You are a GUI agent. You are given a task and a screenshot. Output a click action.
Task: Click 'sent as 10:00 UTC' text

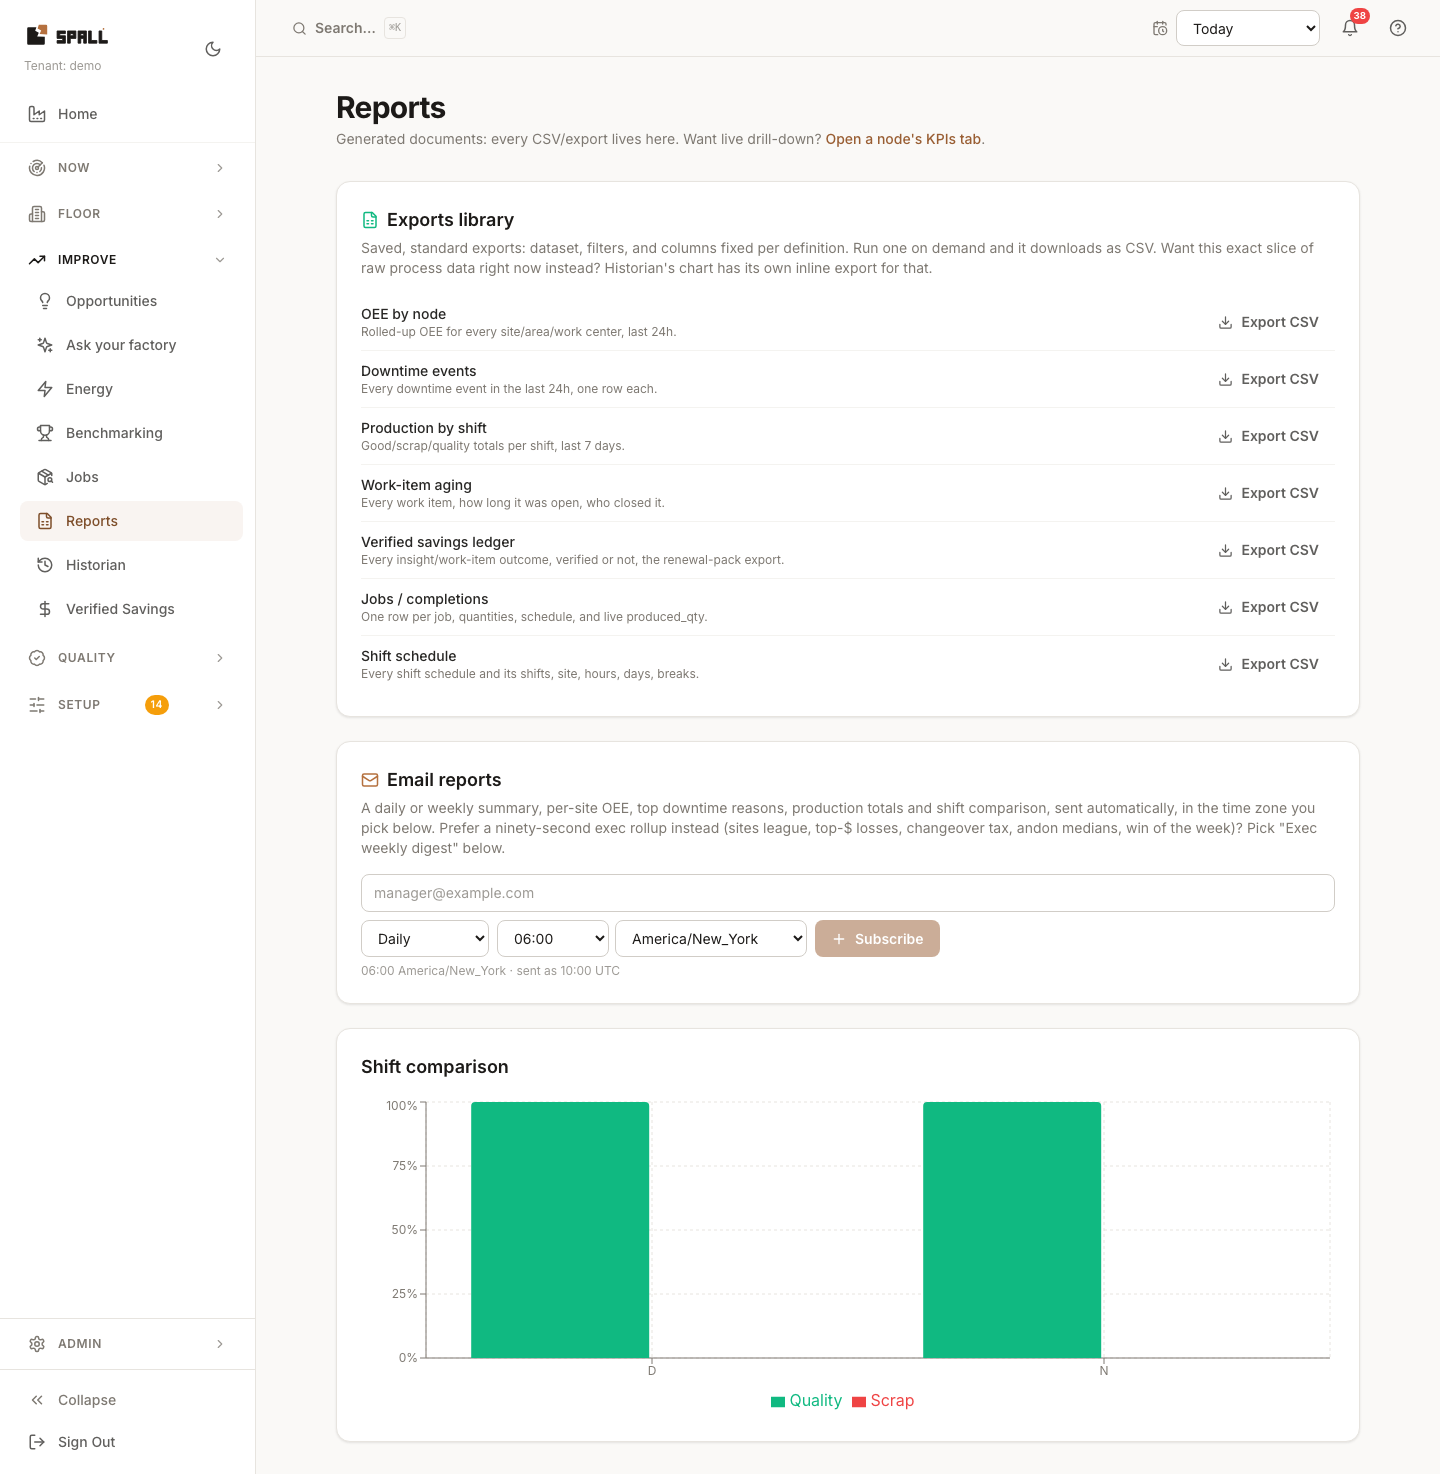click(x=568, y=971)
